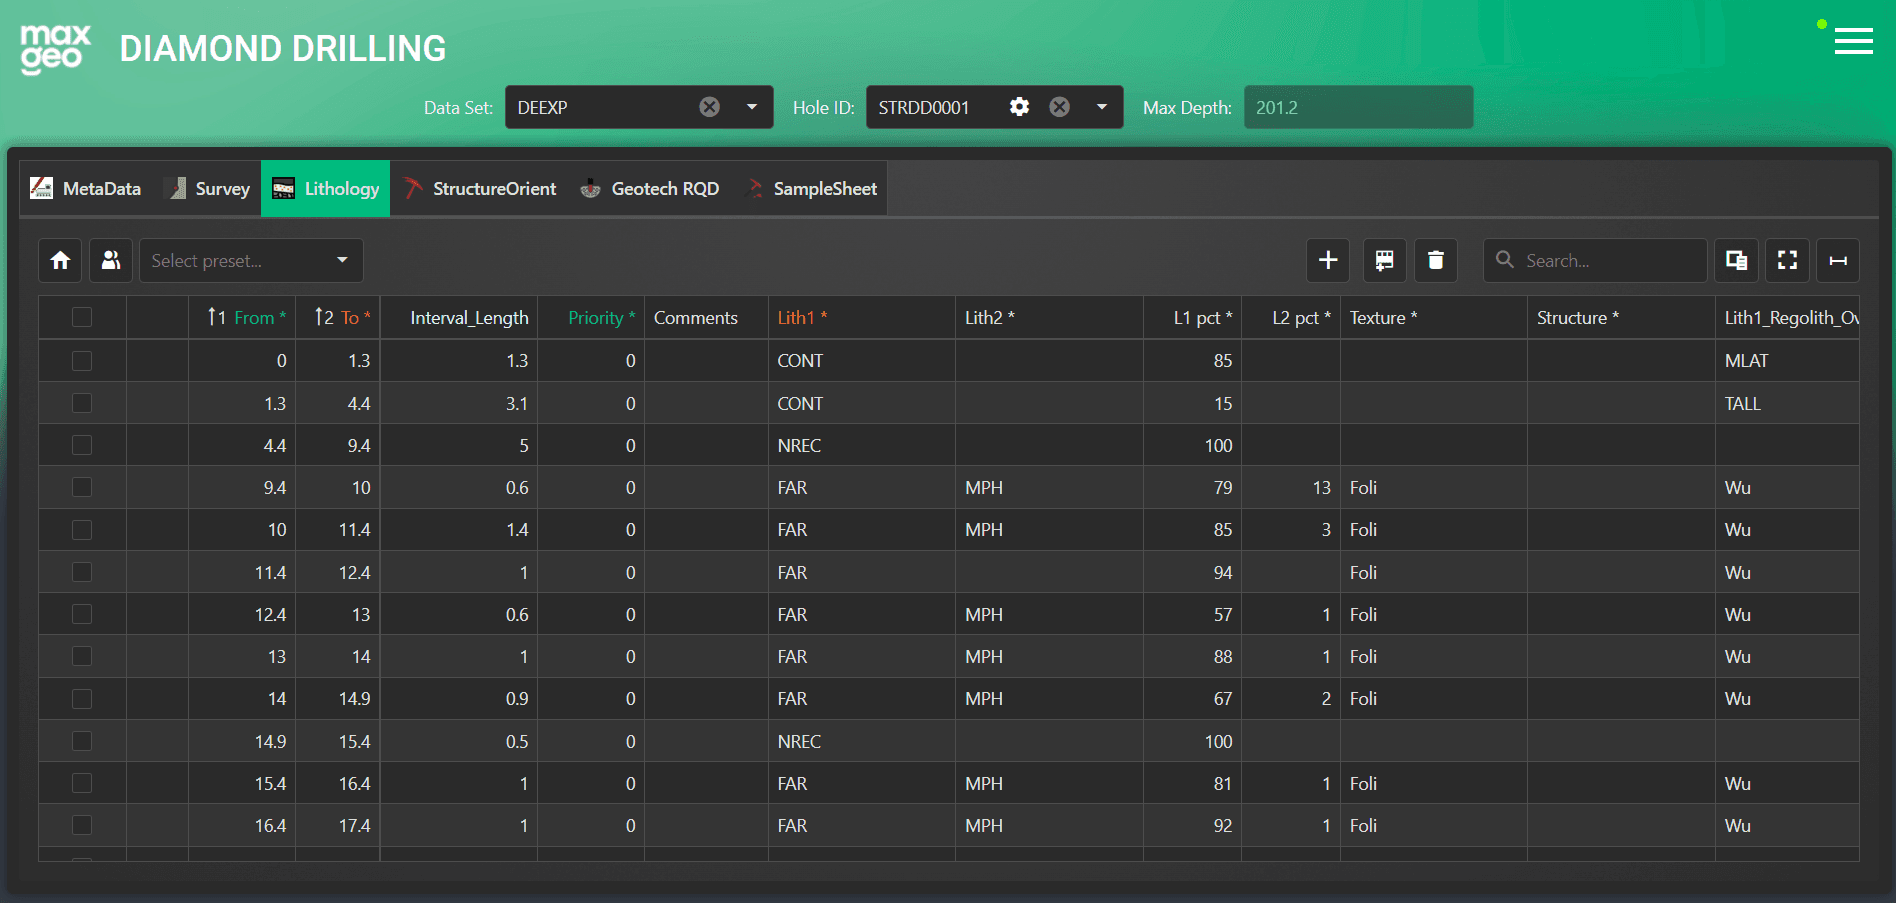Screen dimensions: 1896x903
Task: Open the Geotech RQD tab
Action: (650, 188)
